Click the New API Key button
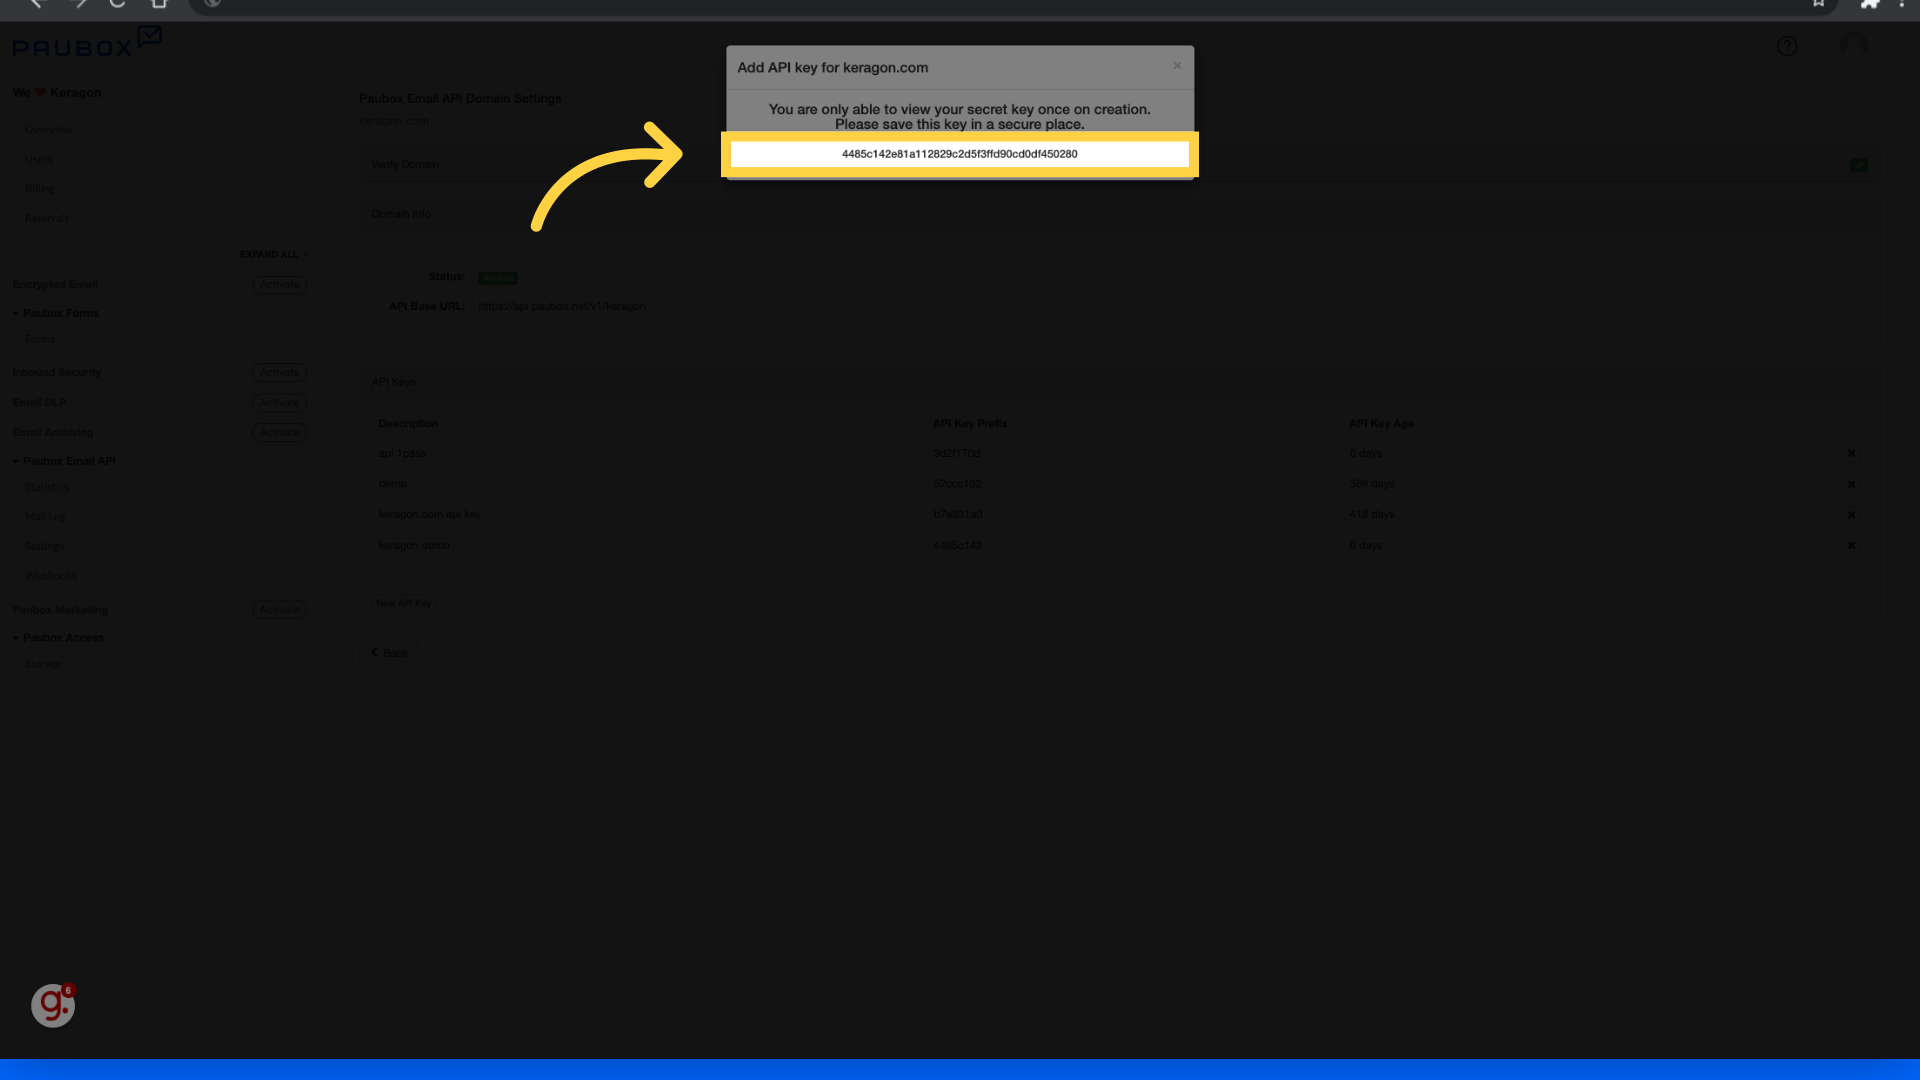 click(403, 604)
